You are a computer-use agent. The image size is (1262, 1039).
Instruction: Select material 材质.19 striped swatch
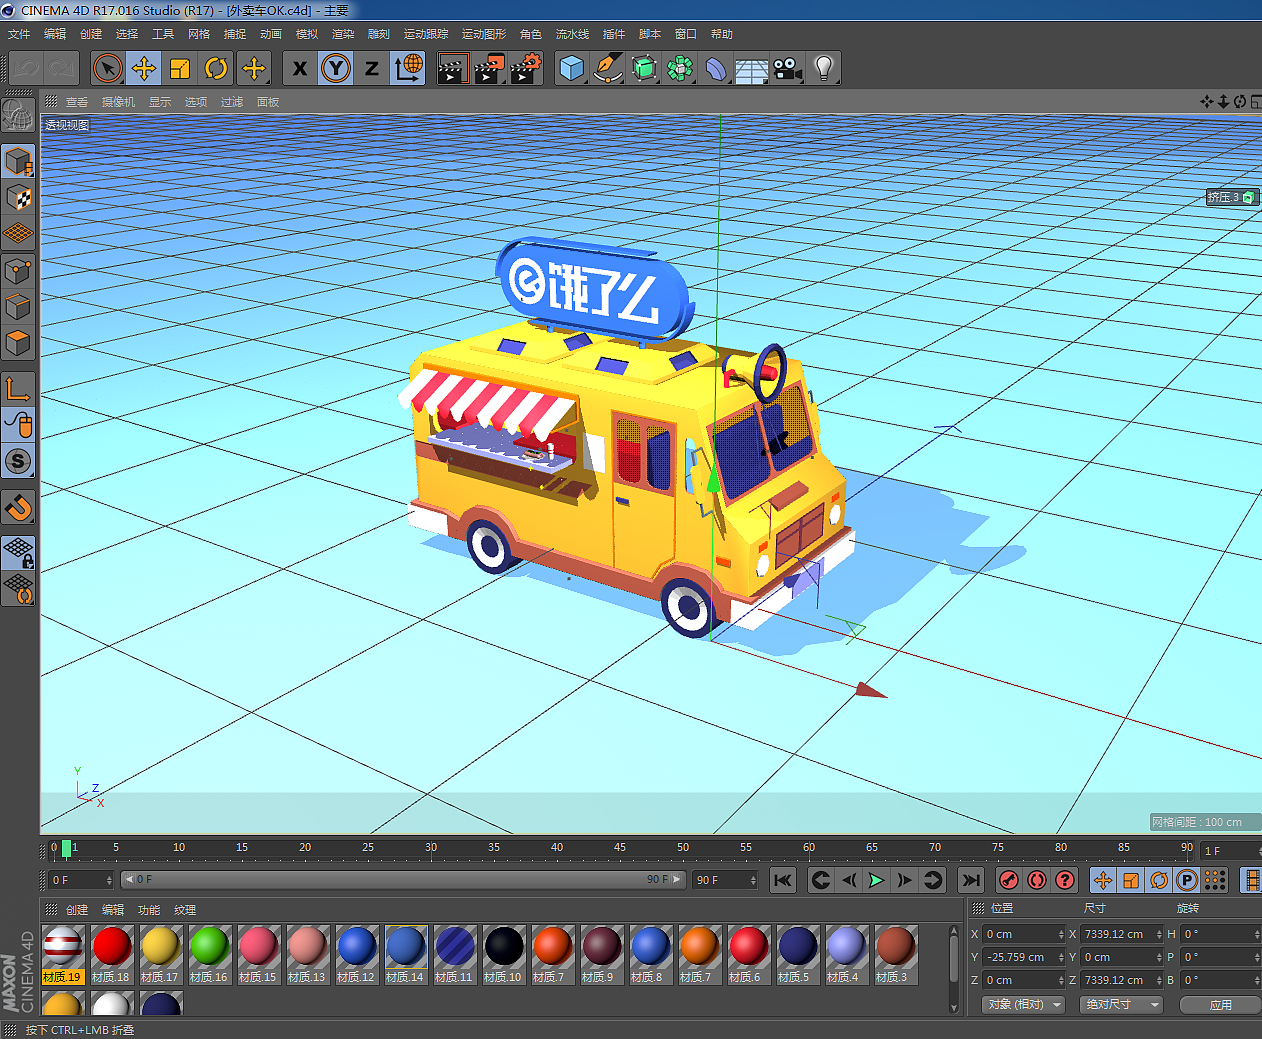pos(62,954)
